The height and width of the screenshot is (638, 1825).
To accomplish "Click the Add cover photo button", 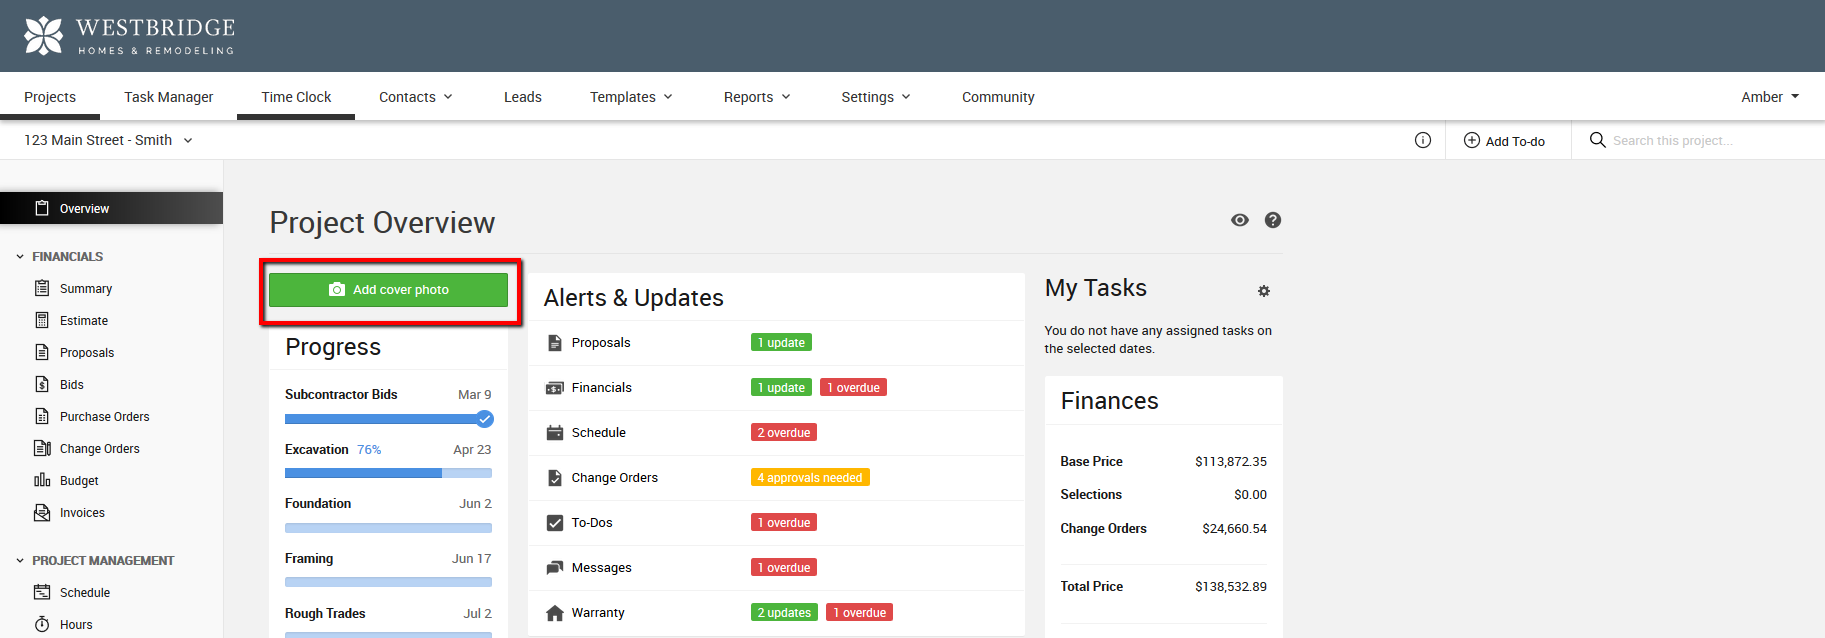I will point(388,290).
